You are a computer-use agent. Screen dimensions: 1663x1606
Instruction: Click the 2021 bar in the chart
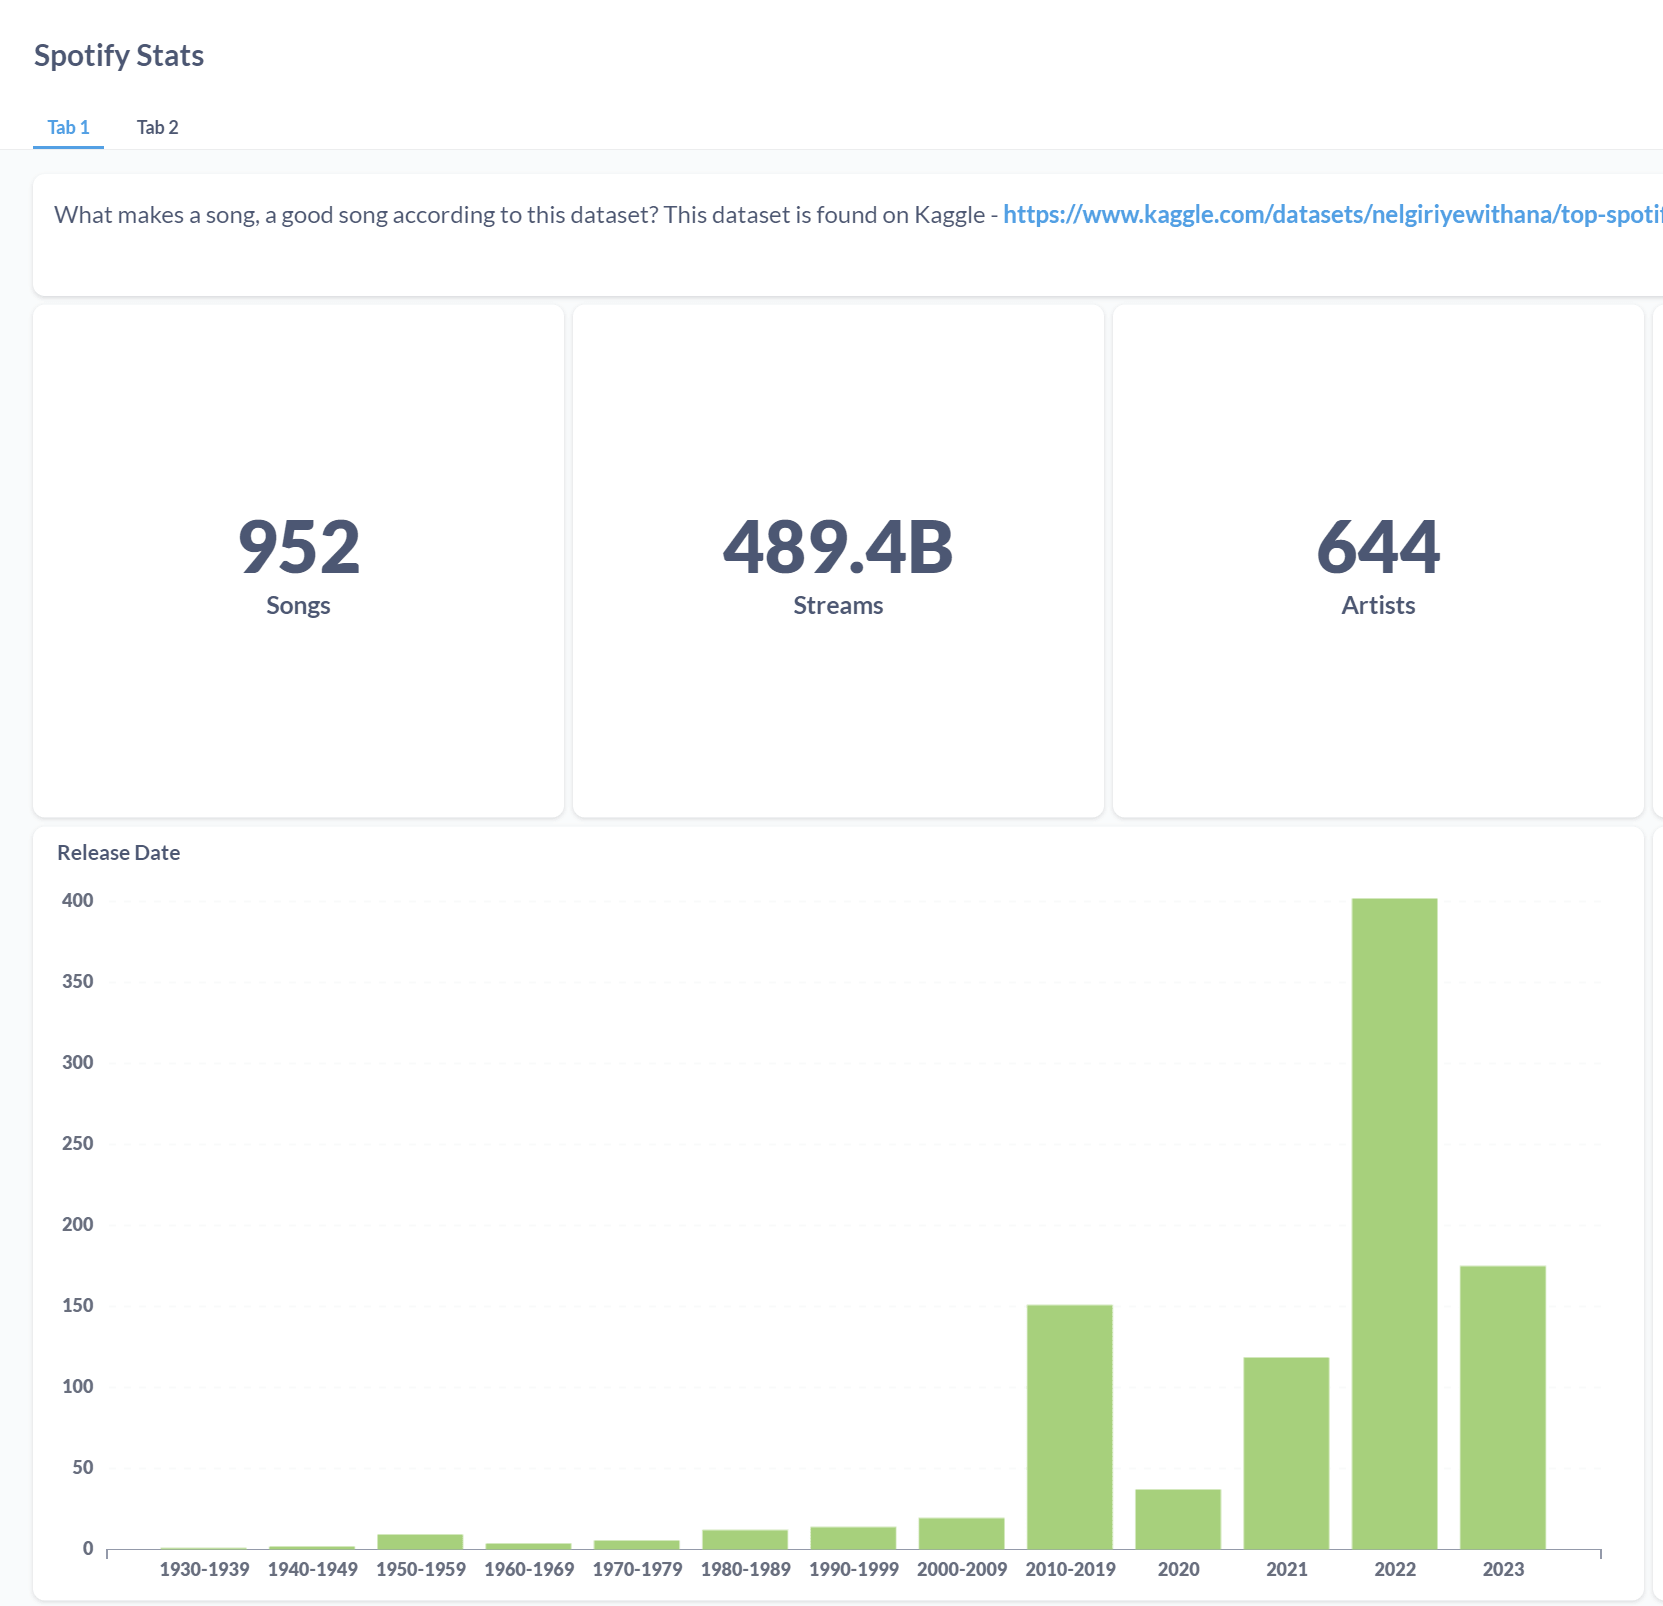(x=1286, y=1453)
